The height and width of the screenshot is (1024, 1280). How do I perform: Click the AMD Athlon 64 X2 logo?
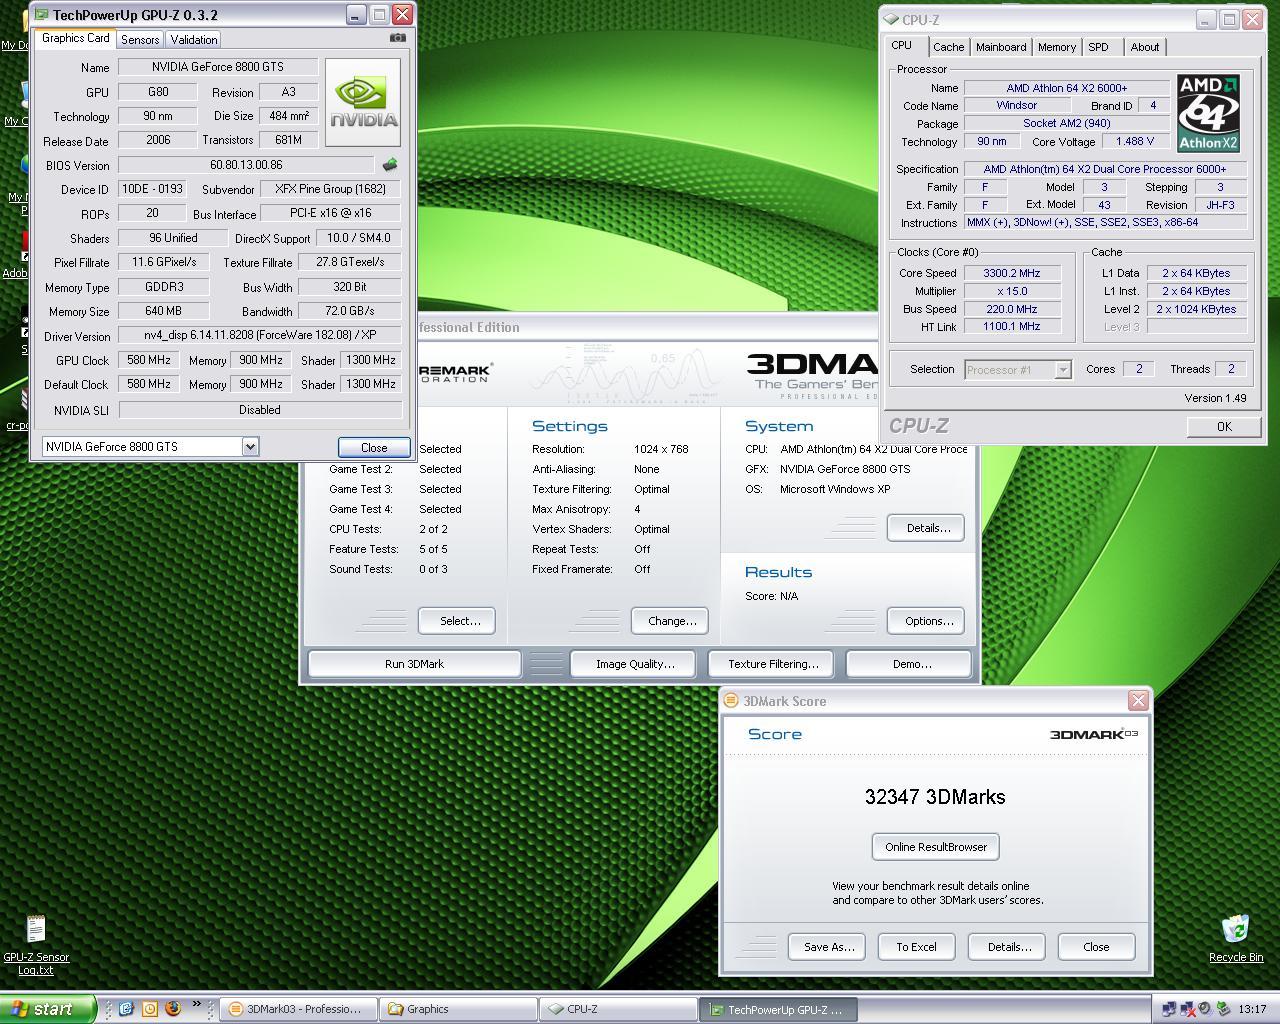(1208, 113)
